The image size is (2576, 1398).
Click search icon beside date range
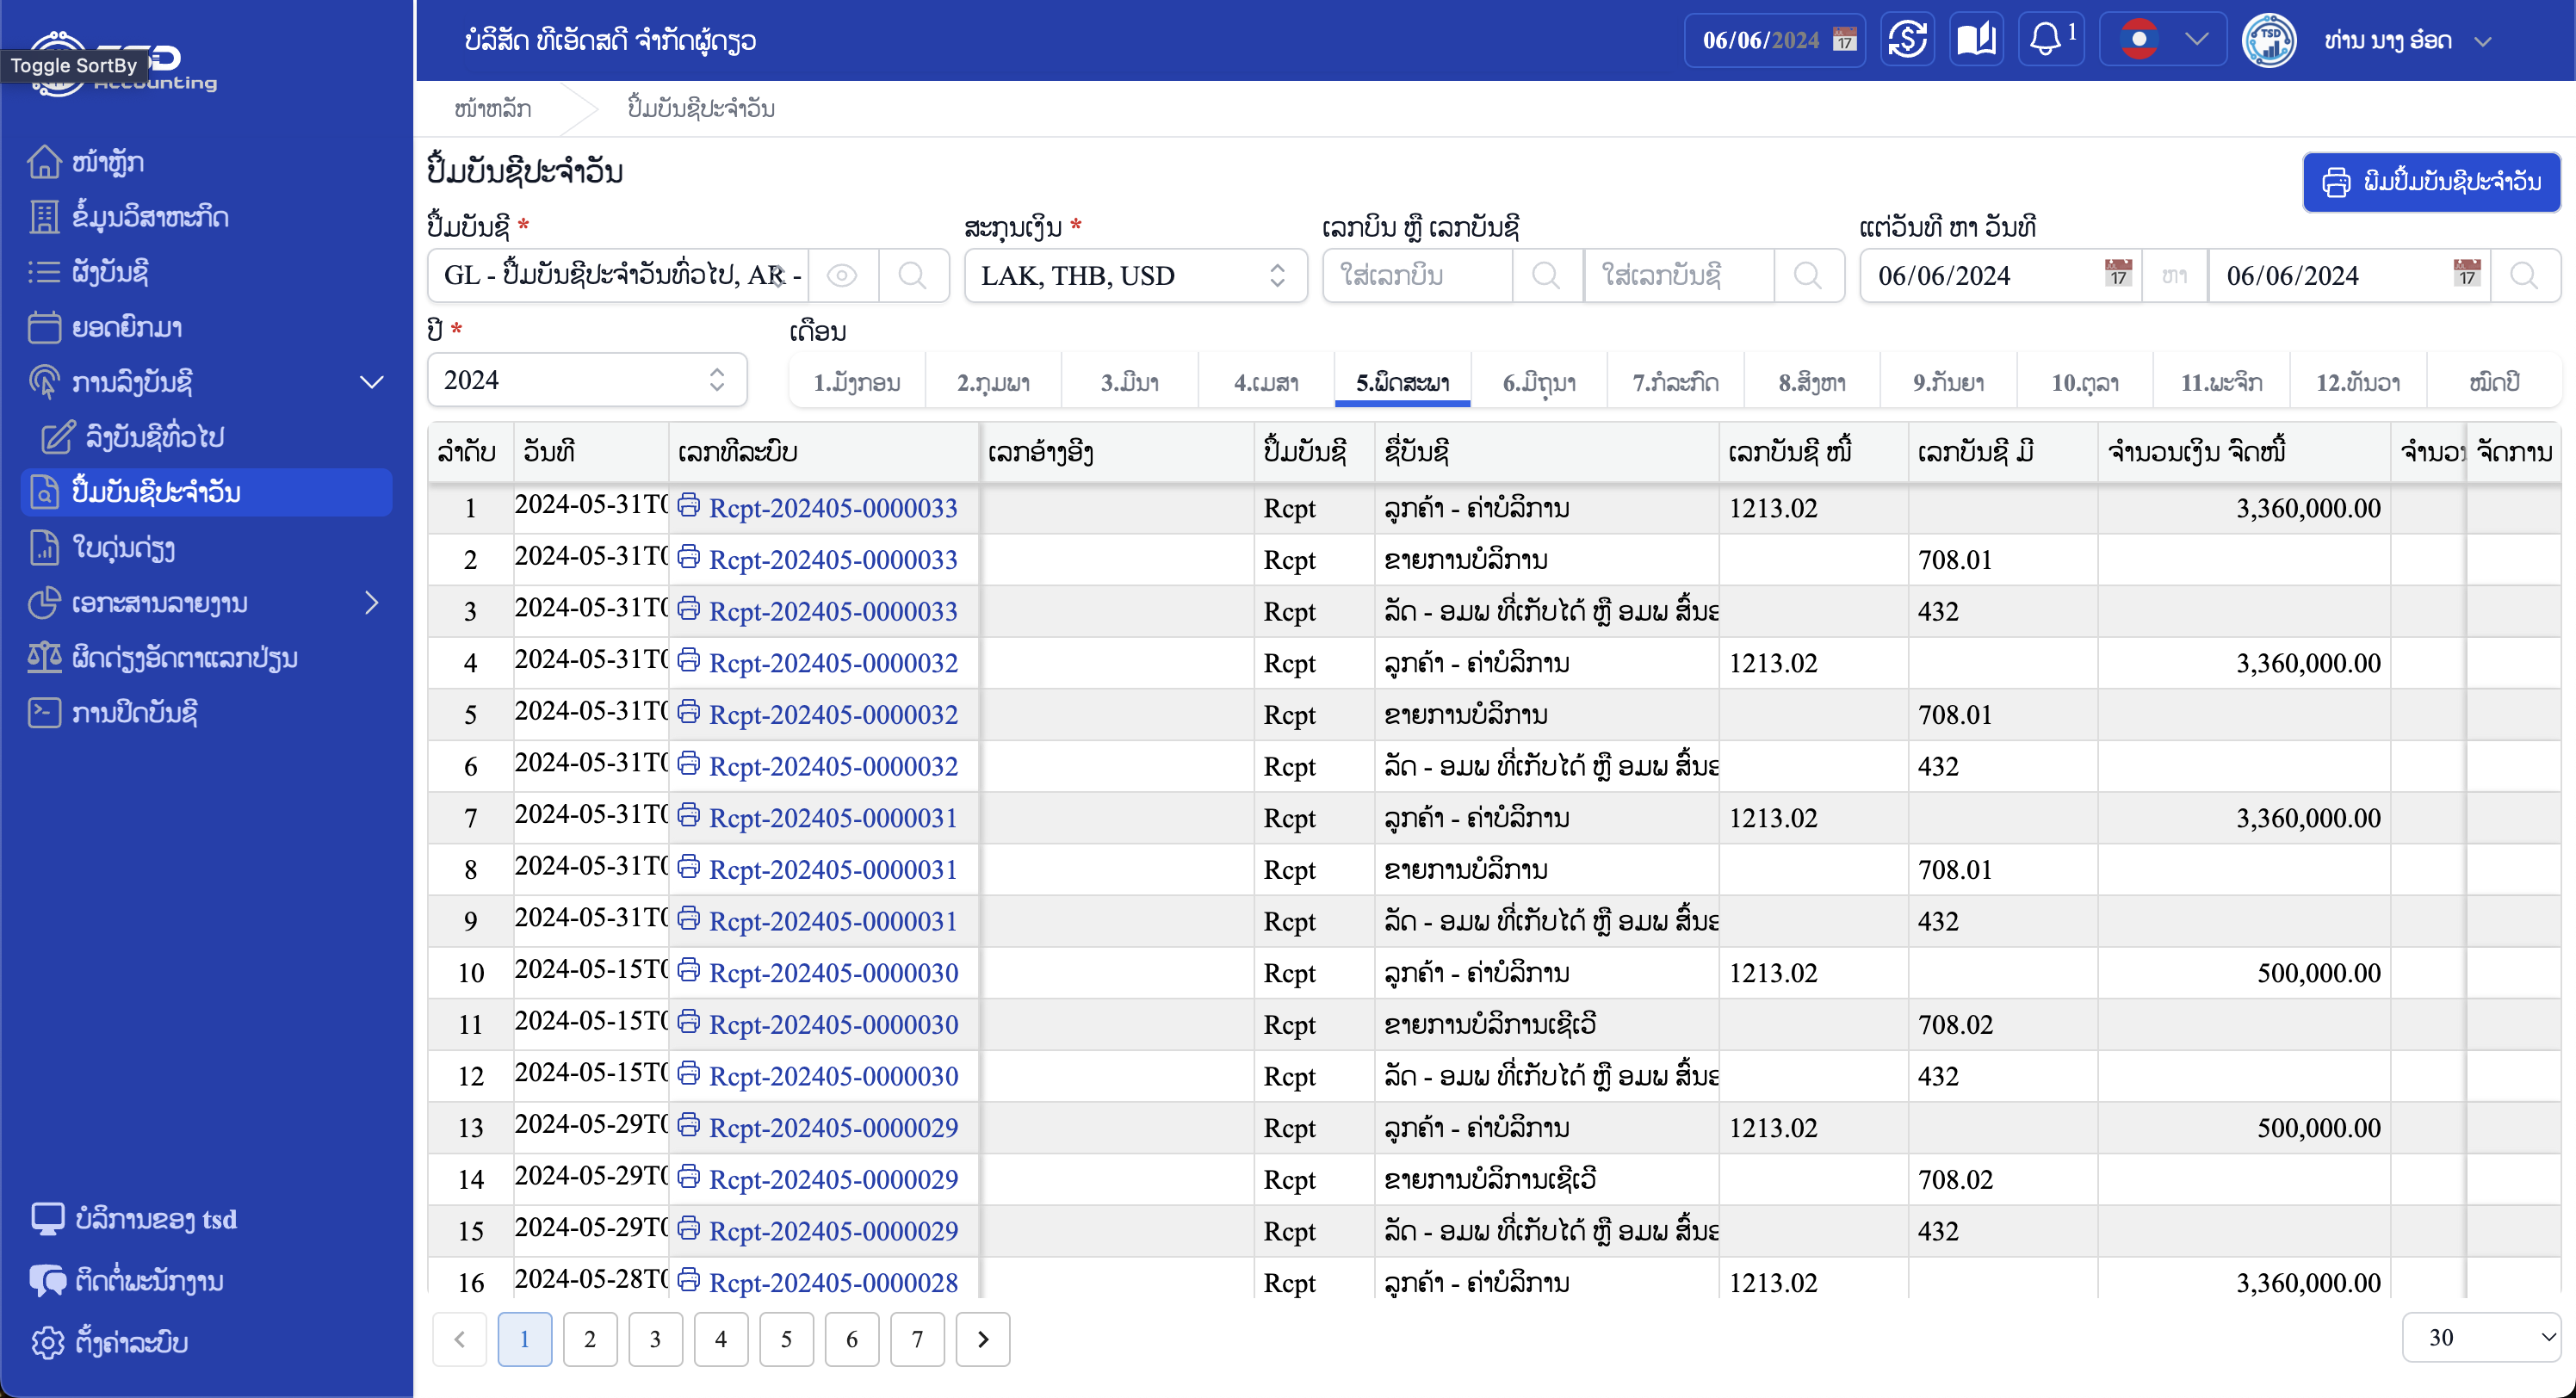coord(2524,275)
